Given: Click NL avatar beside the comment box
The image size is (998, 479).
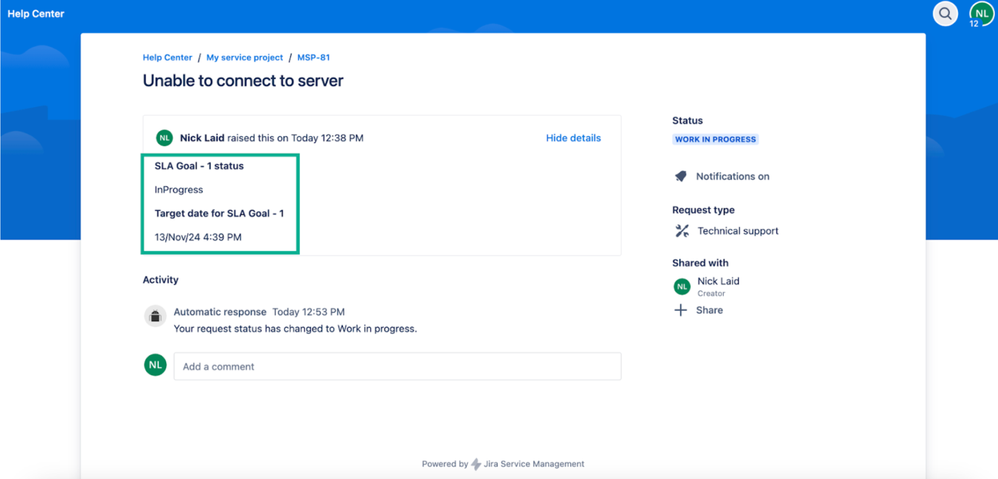Looking at the screenshot, I should point(155,364).
